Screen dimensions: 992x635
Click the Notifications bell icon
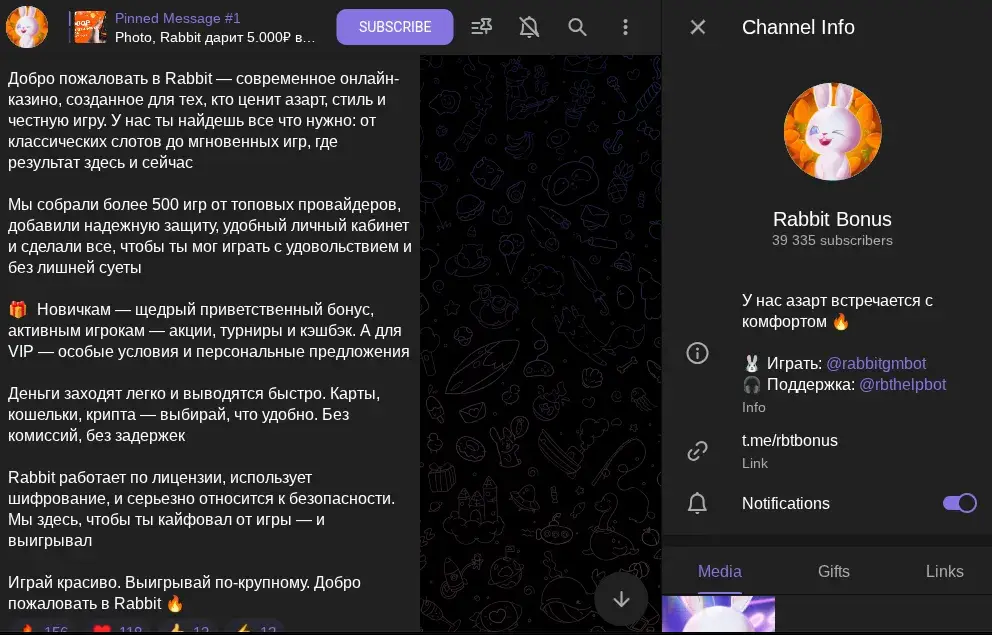pyautogui.click(x=697, y=503)
